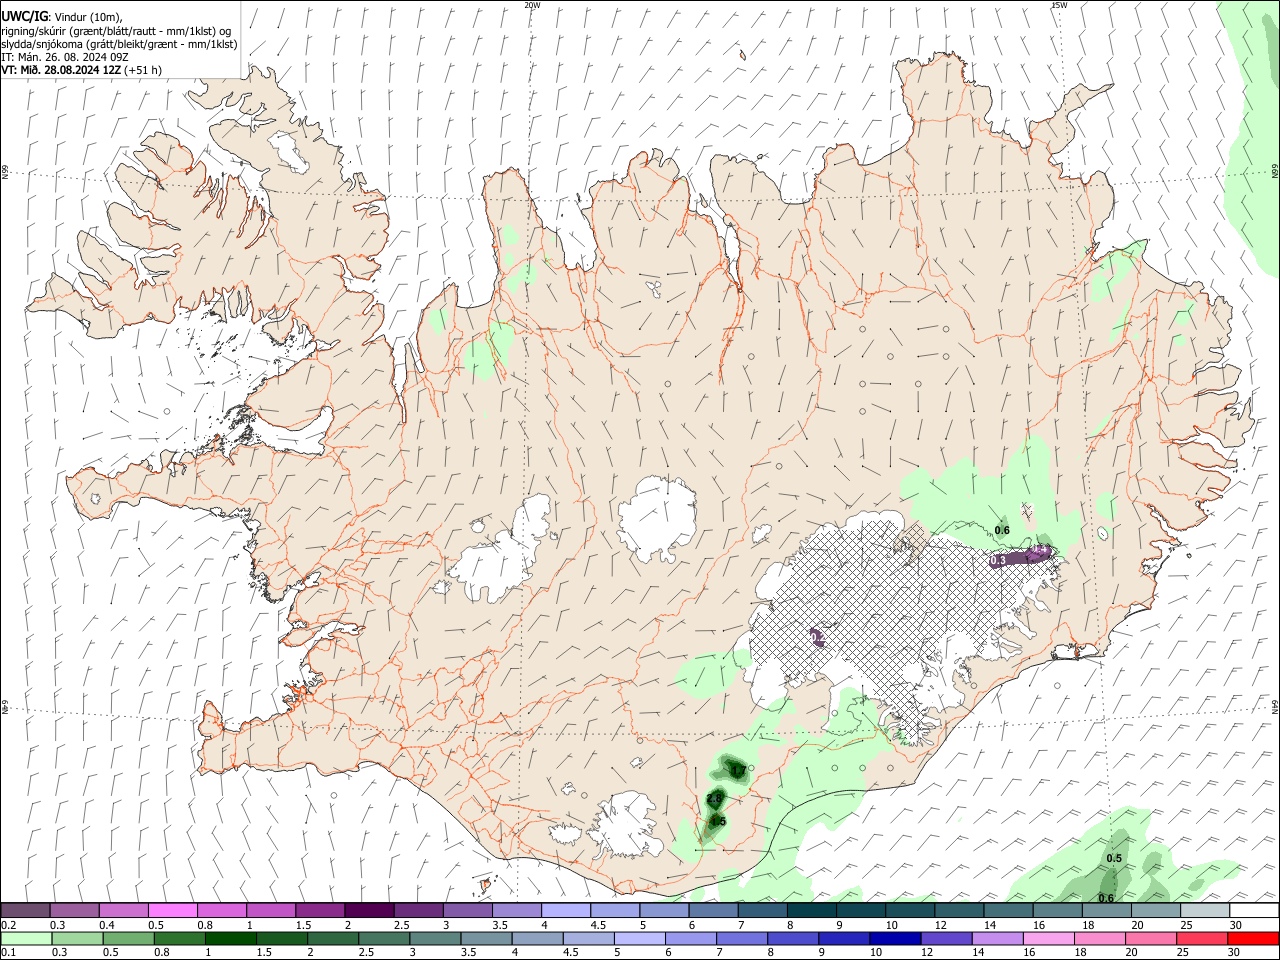1280x960 pixels.
Task: Click the 0.6 value over the sea above the legend
Action: [x=1106, y=898]
